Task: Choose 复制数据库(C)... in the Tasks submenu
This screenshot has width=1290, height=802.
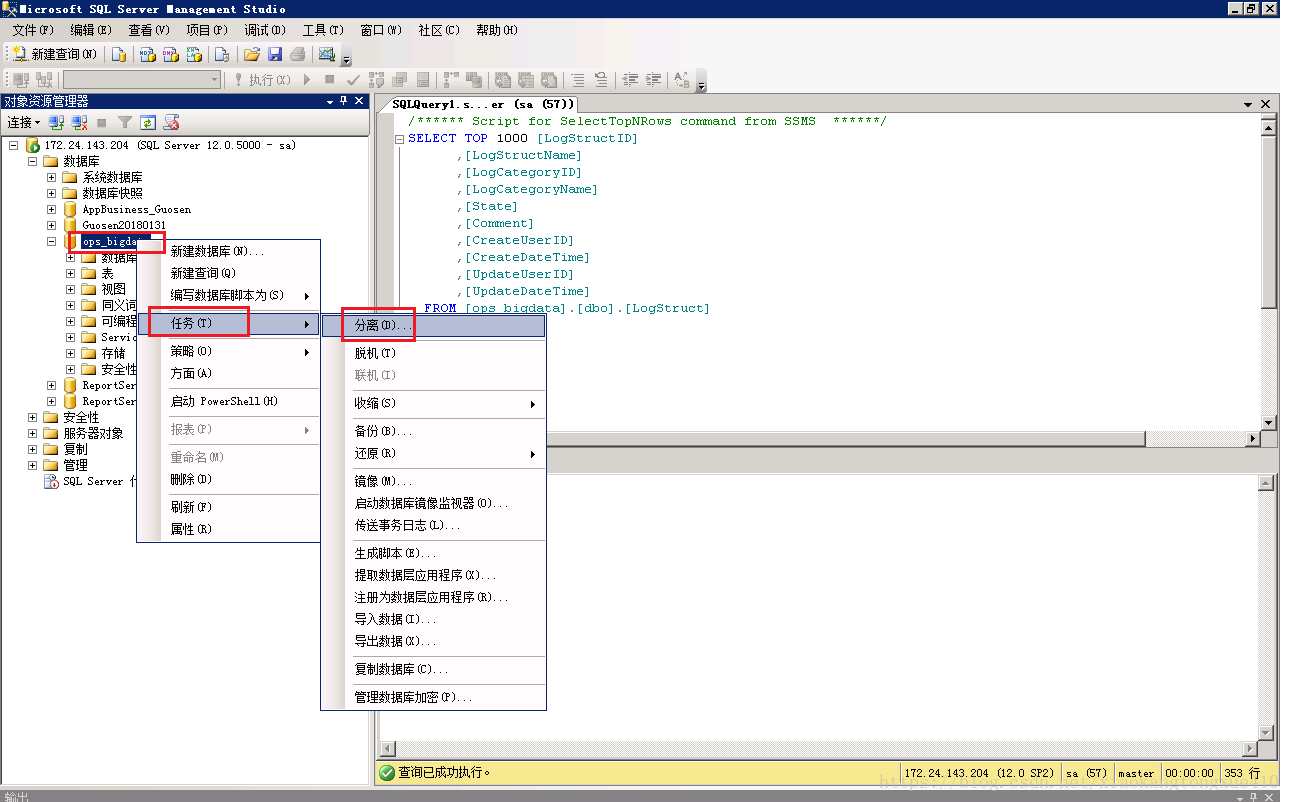Action: tap(433, 669)
